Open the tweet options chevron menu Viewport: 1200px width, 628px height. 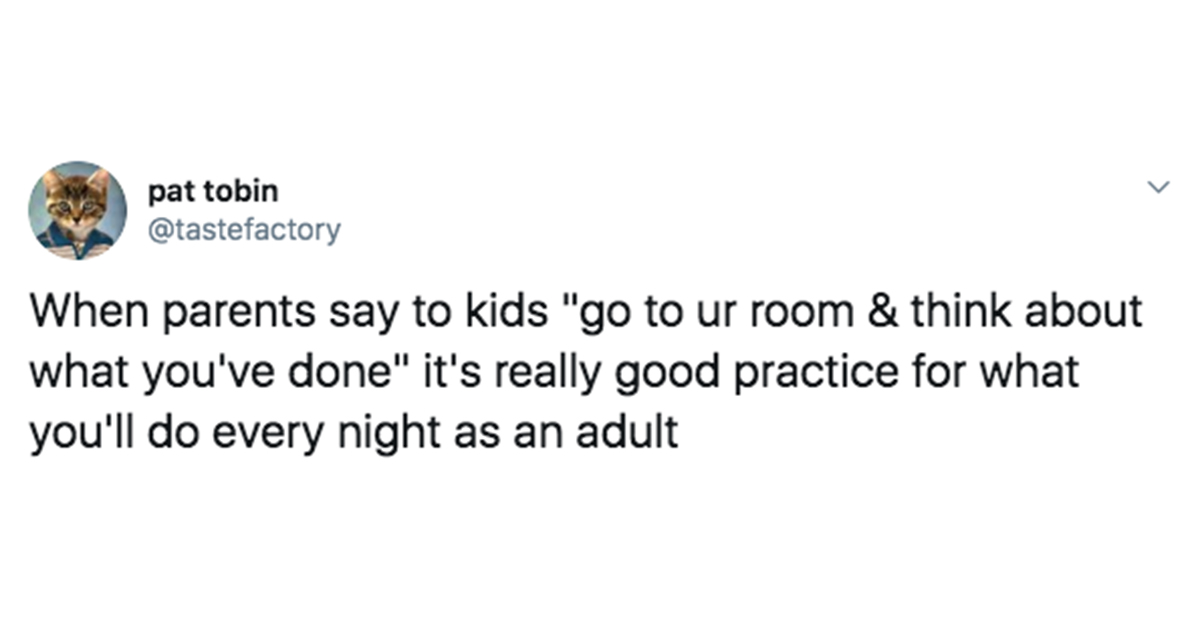point(1159,187)
